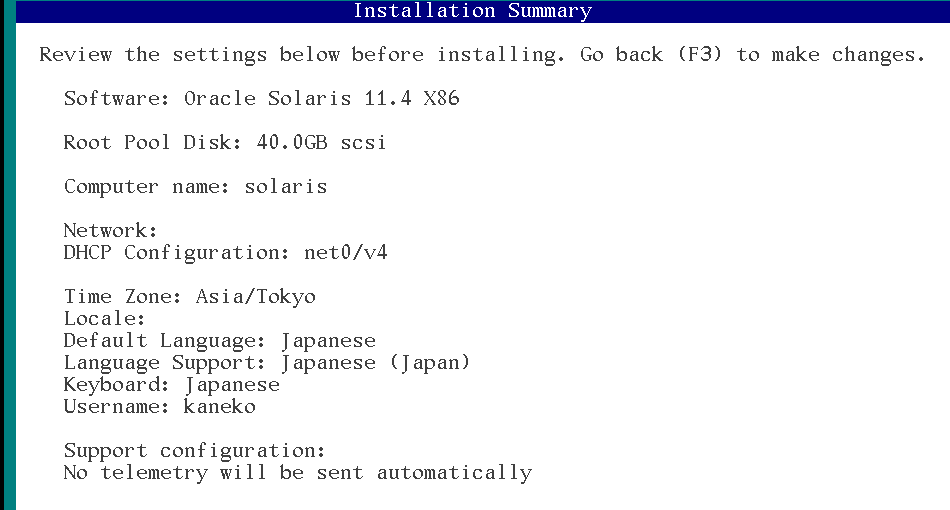950x510 pixels.
Task: Click the Locale: heading
Action: click(104, 319)
